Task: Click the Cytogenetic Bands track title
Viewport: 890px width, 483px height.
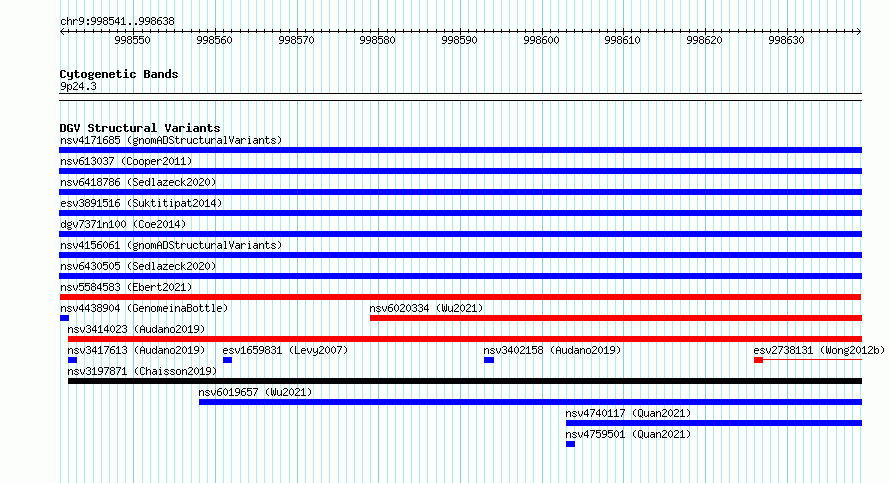Action: [x=119, y=74]
